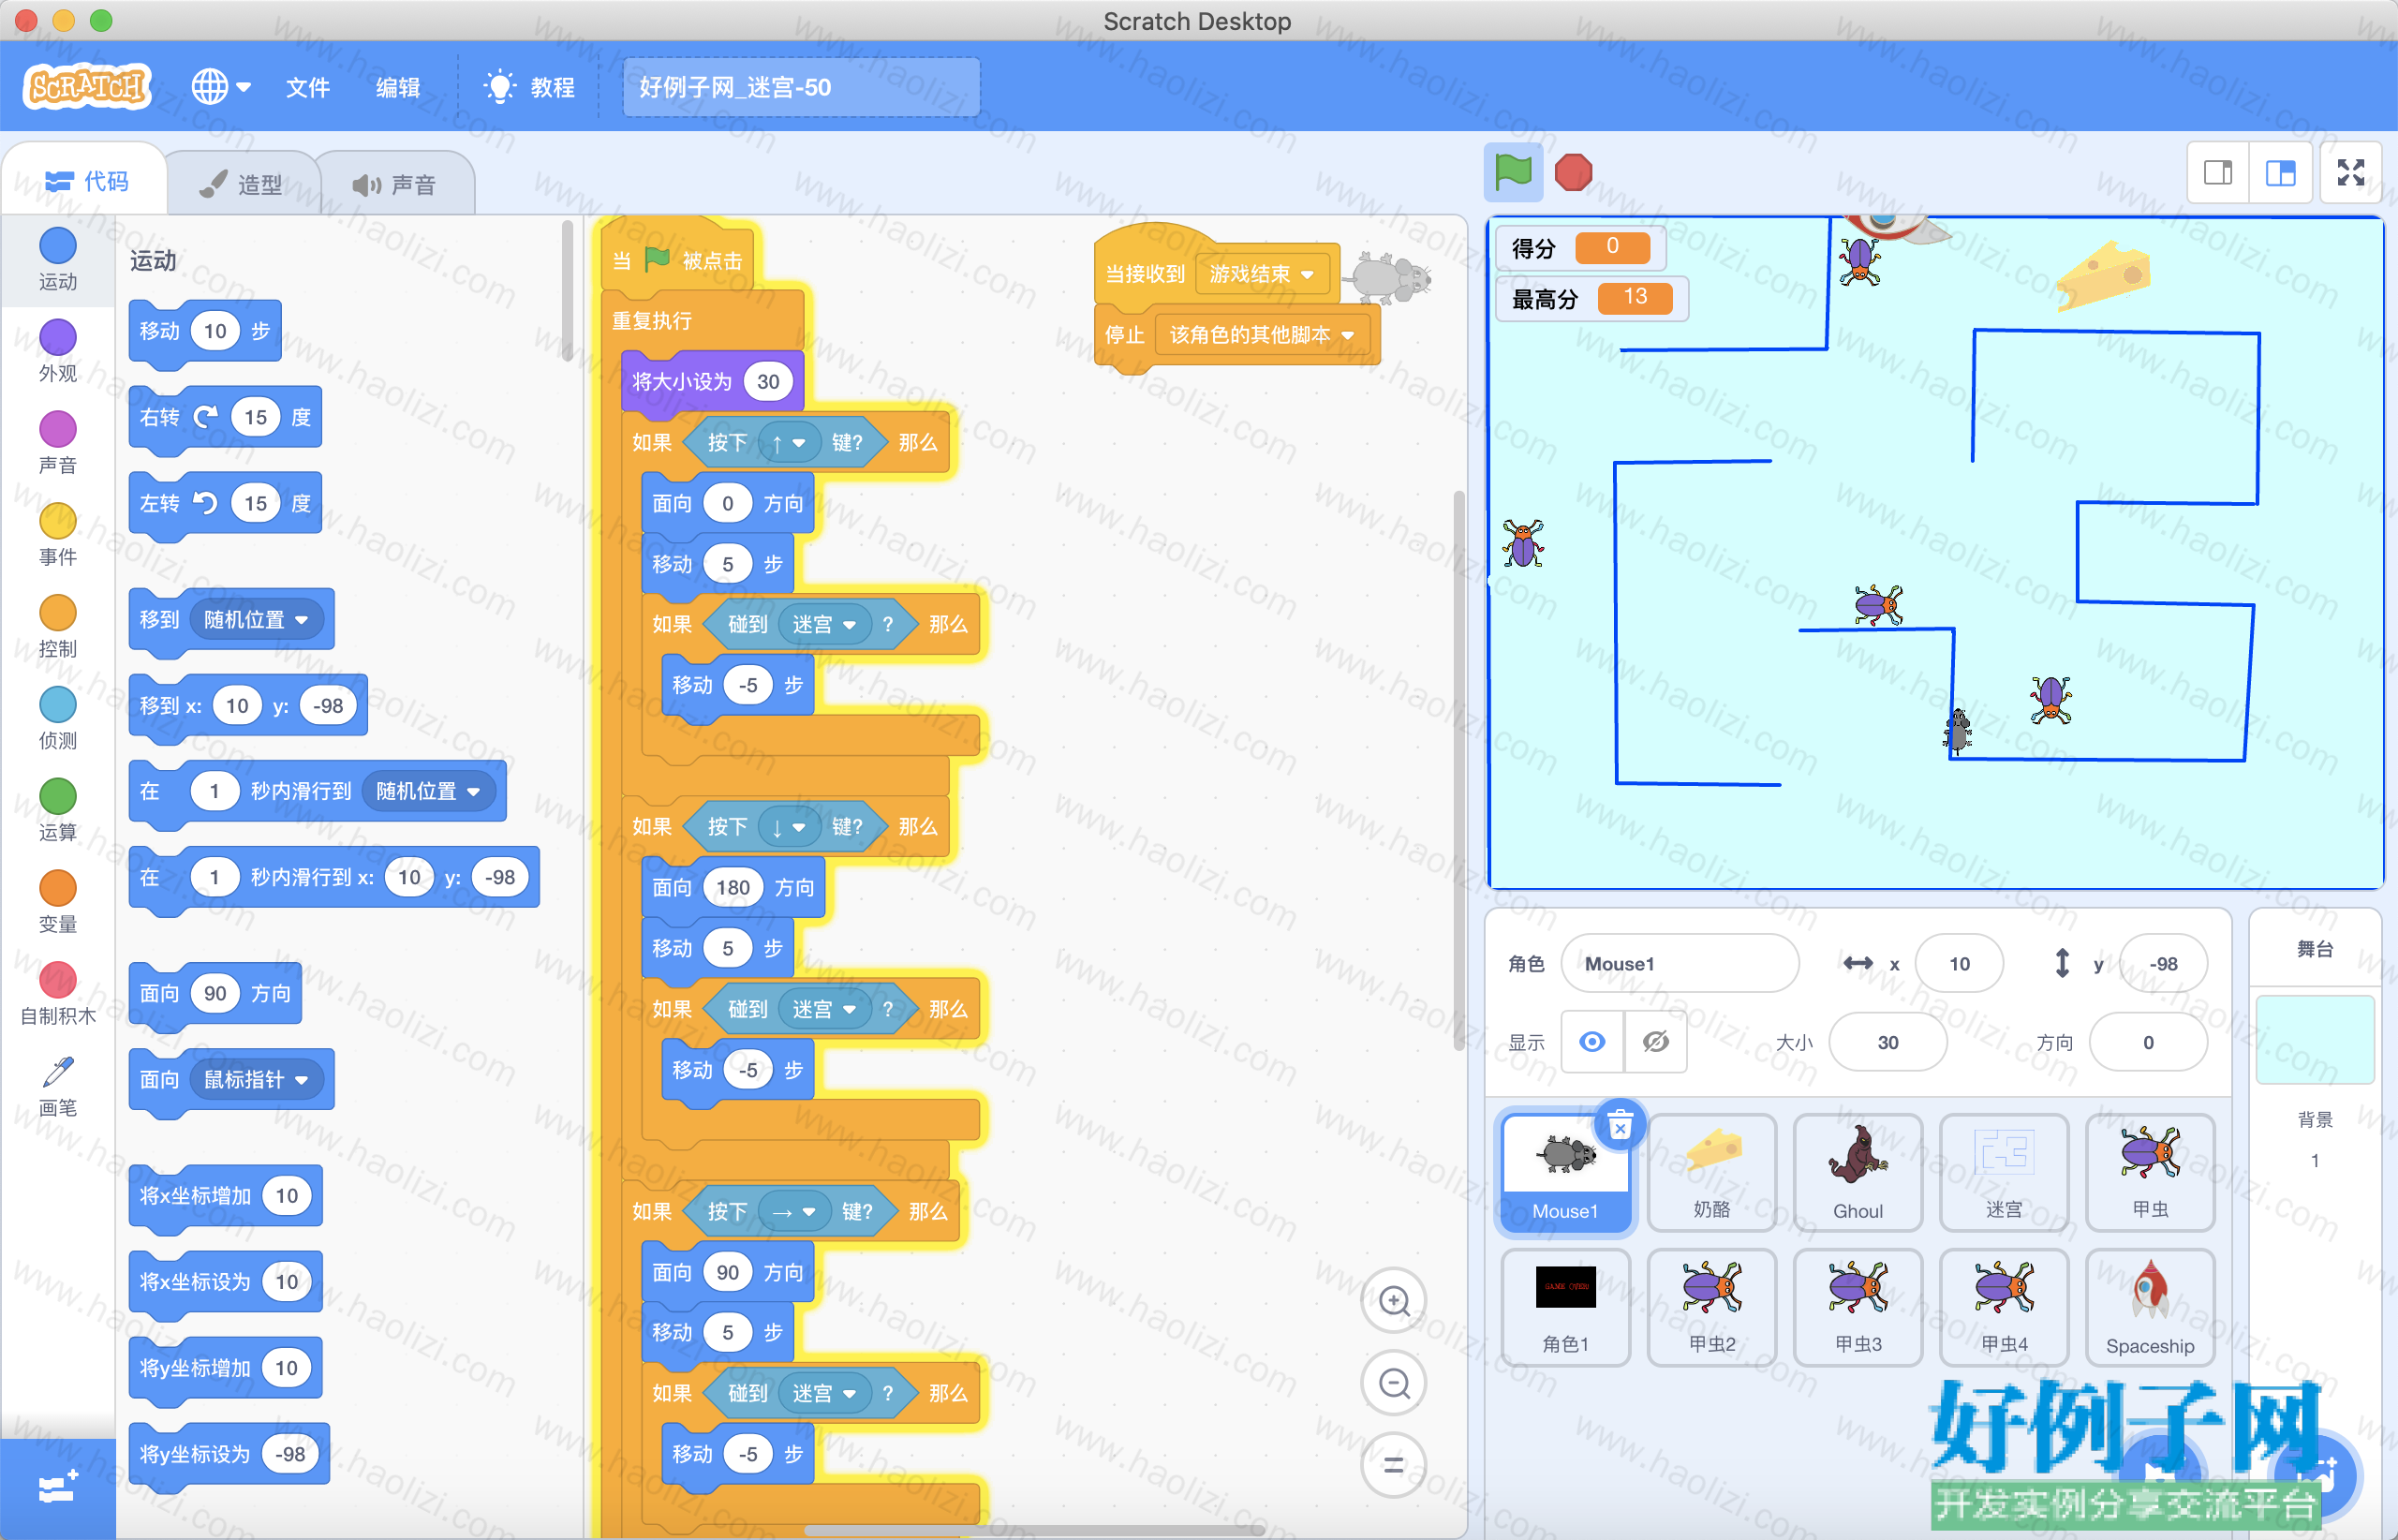The width and height of the screenshot is (2398, 1540).
Task: Select the 运动 blue category circle
Action: 57,246
